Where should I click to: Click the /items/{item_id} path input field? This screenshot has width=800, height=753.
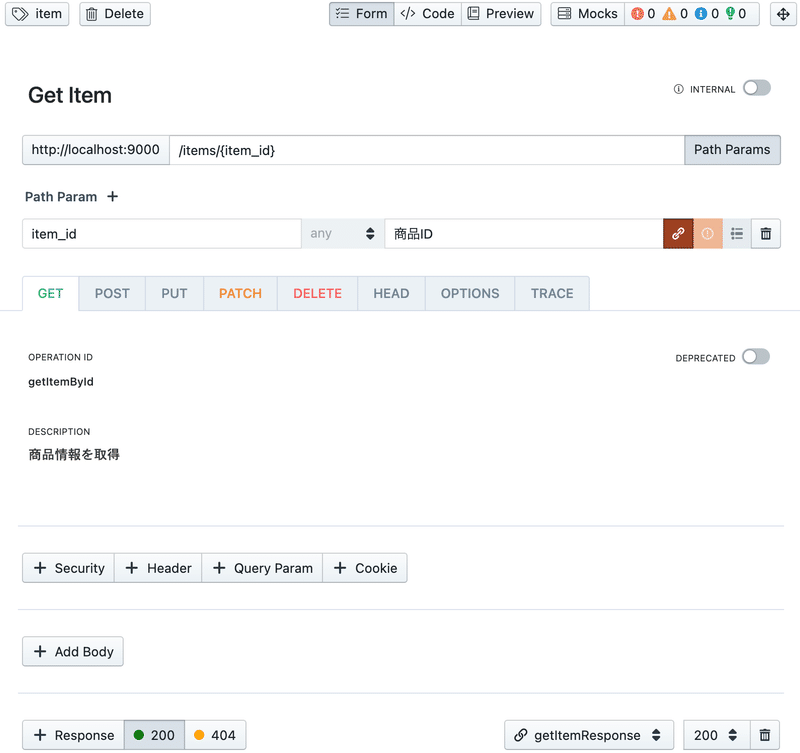point(400,150)
